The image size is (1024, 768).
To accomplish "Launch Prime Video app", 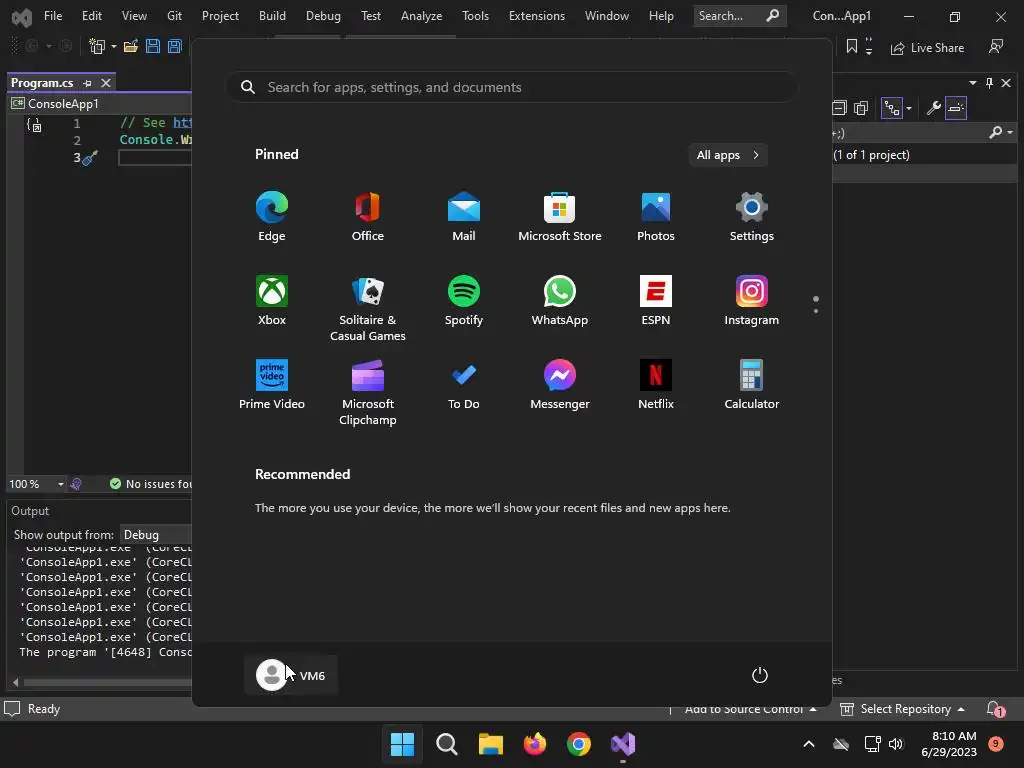I will coord(272,385).
